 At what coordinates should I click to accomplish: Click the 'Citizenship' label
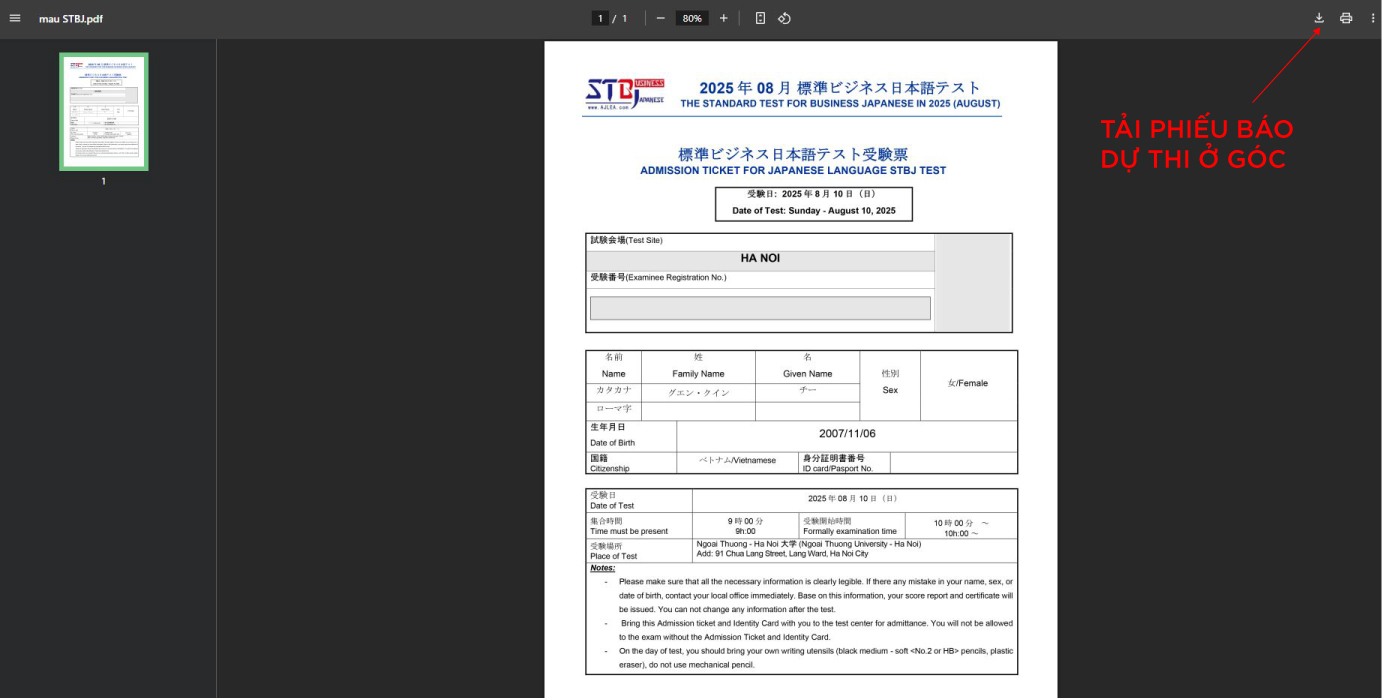point(610,468)
